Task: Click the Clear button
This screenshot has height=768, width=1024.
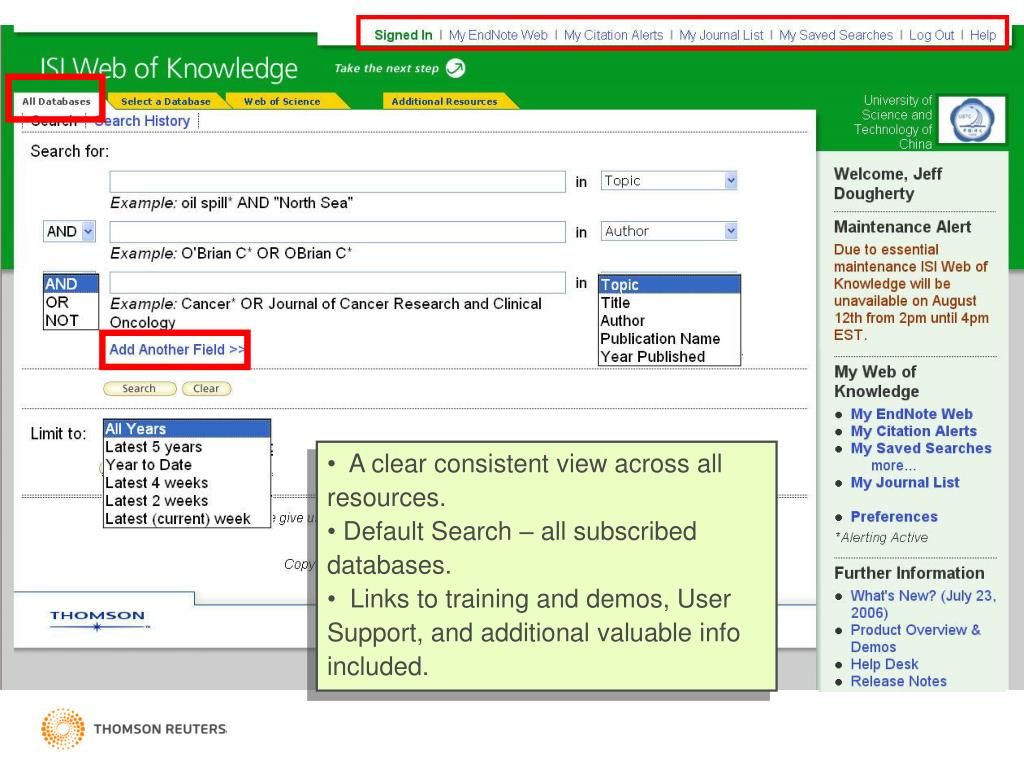Action: [206, 389]
